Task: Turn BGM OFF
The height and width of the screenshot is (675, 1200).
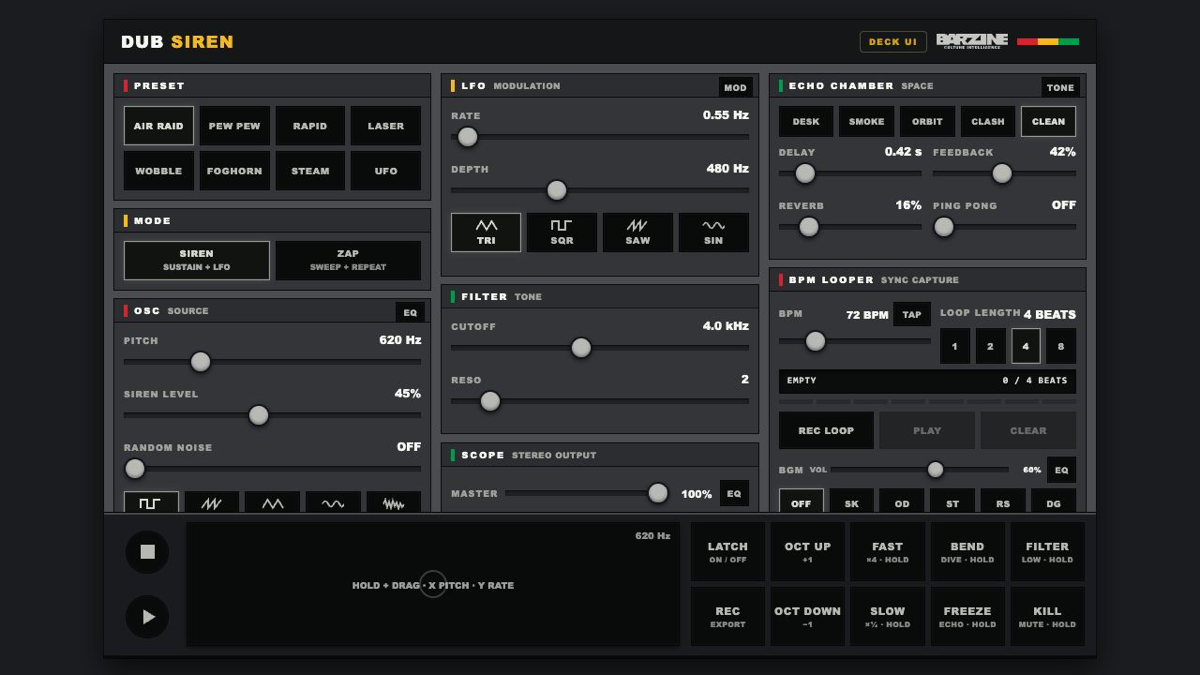Action: point(801,502)
